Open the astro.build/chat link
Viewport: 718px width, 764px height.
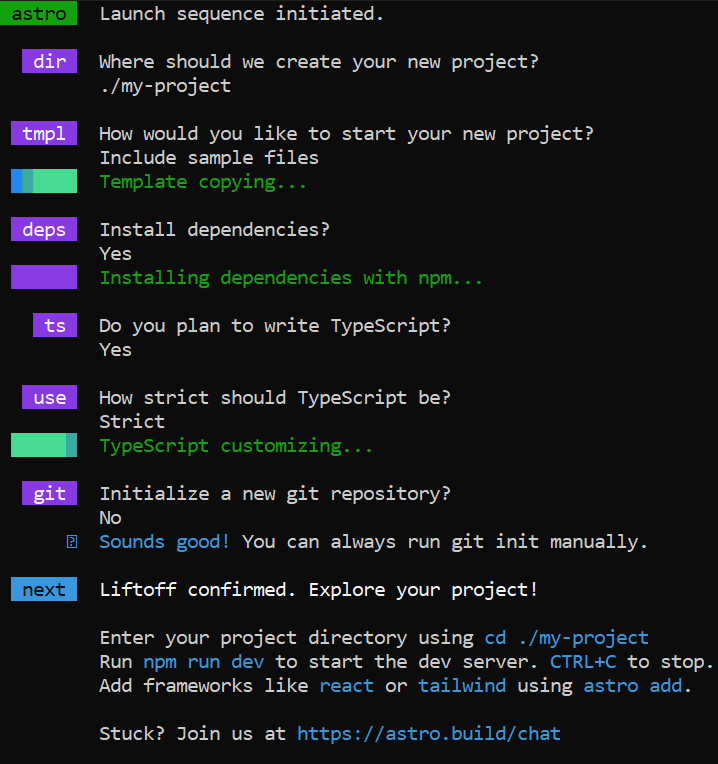429,734
